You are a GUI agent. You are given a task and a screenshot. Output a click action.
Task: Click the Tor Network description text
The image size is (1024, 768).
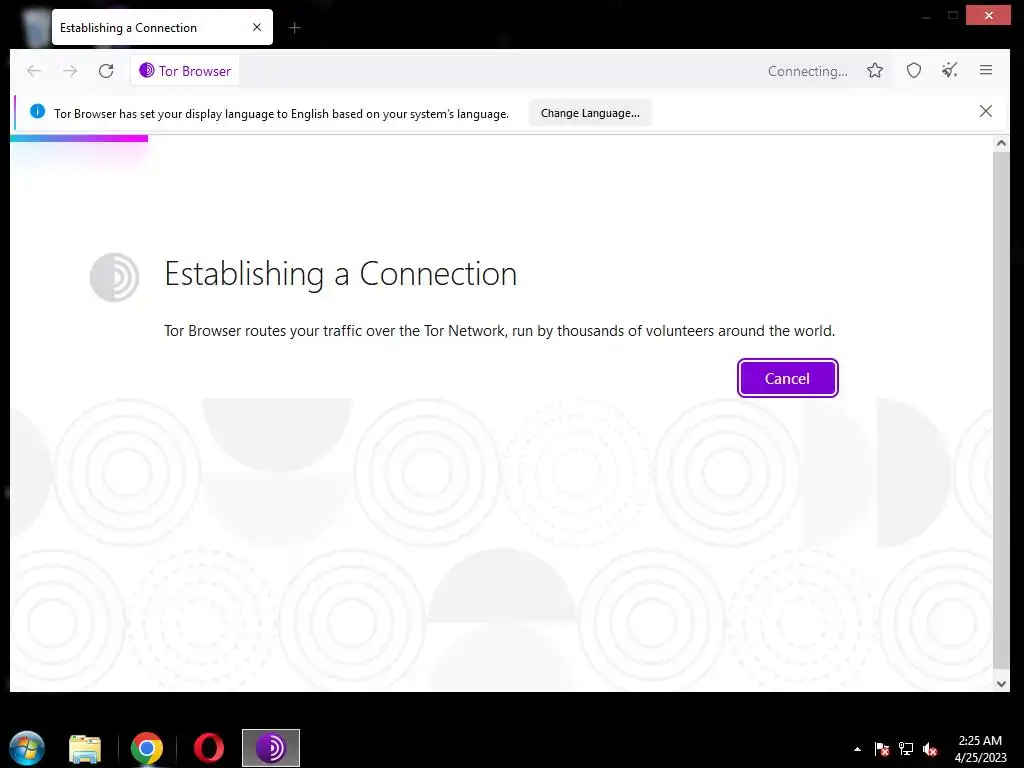point(499,331)
